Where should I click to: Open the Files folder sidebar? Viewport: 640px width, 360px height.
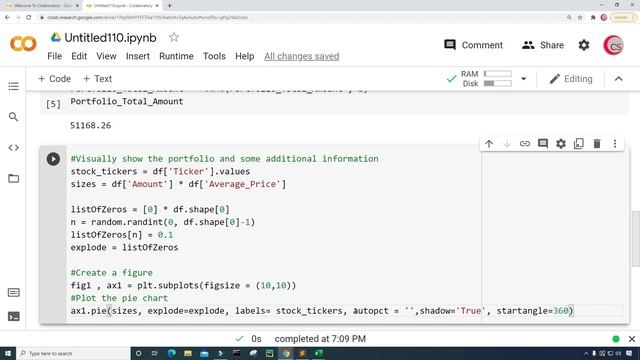click(x=13, y=178)
